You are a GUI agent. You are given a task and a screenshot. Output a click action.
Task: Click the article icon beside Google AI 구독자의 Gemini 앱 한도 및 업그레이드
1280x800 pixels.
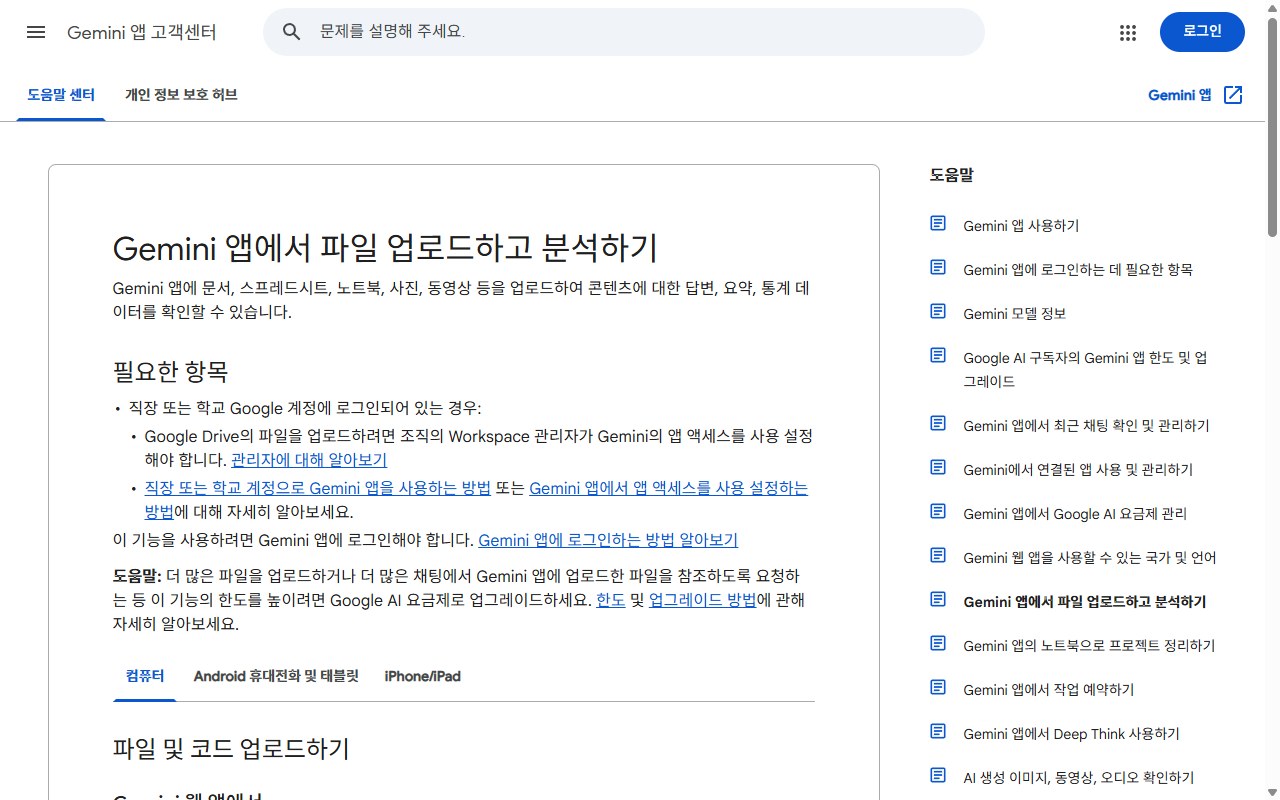[x=938, y=356]
